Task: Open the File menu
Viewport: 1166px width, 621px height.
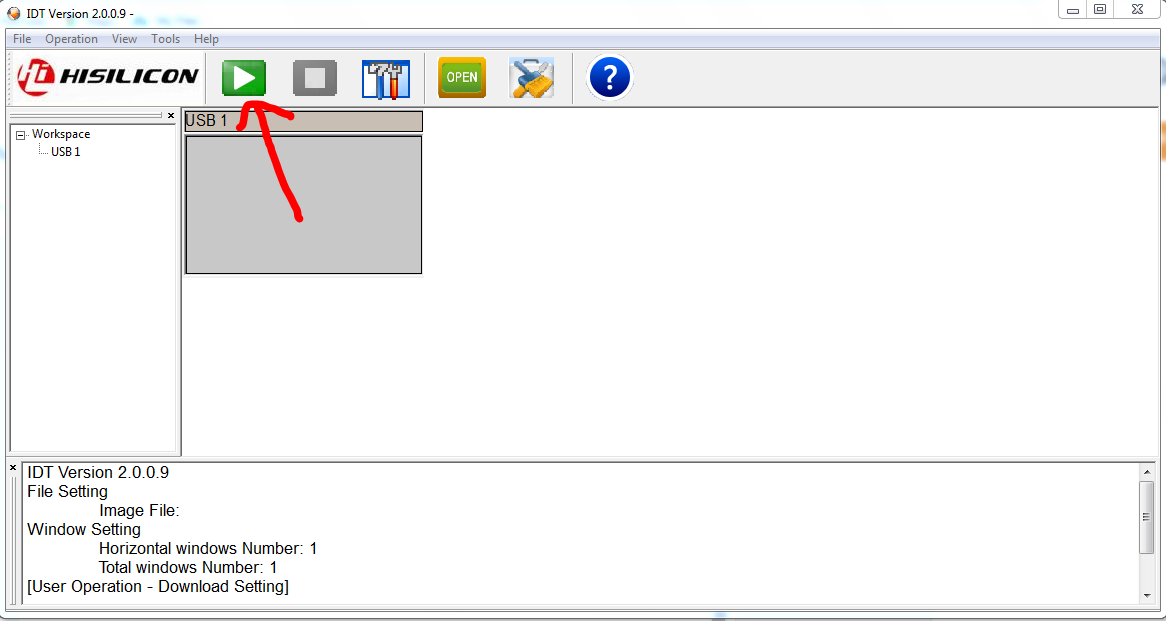Action: (x=22, y=39)
